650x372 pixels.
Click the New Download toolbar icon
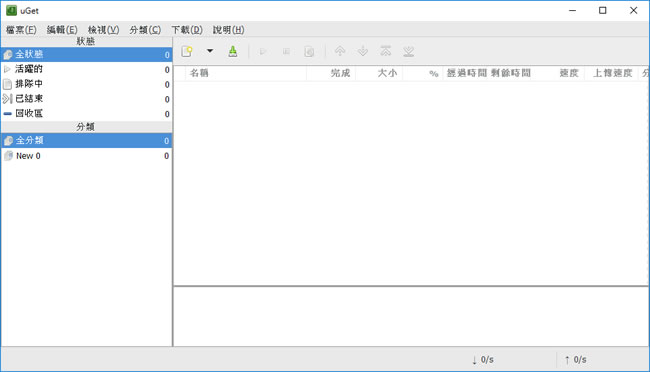pos(187,51)
